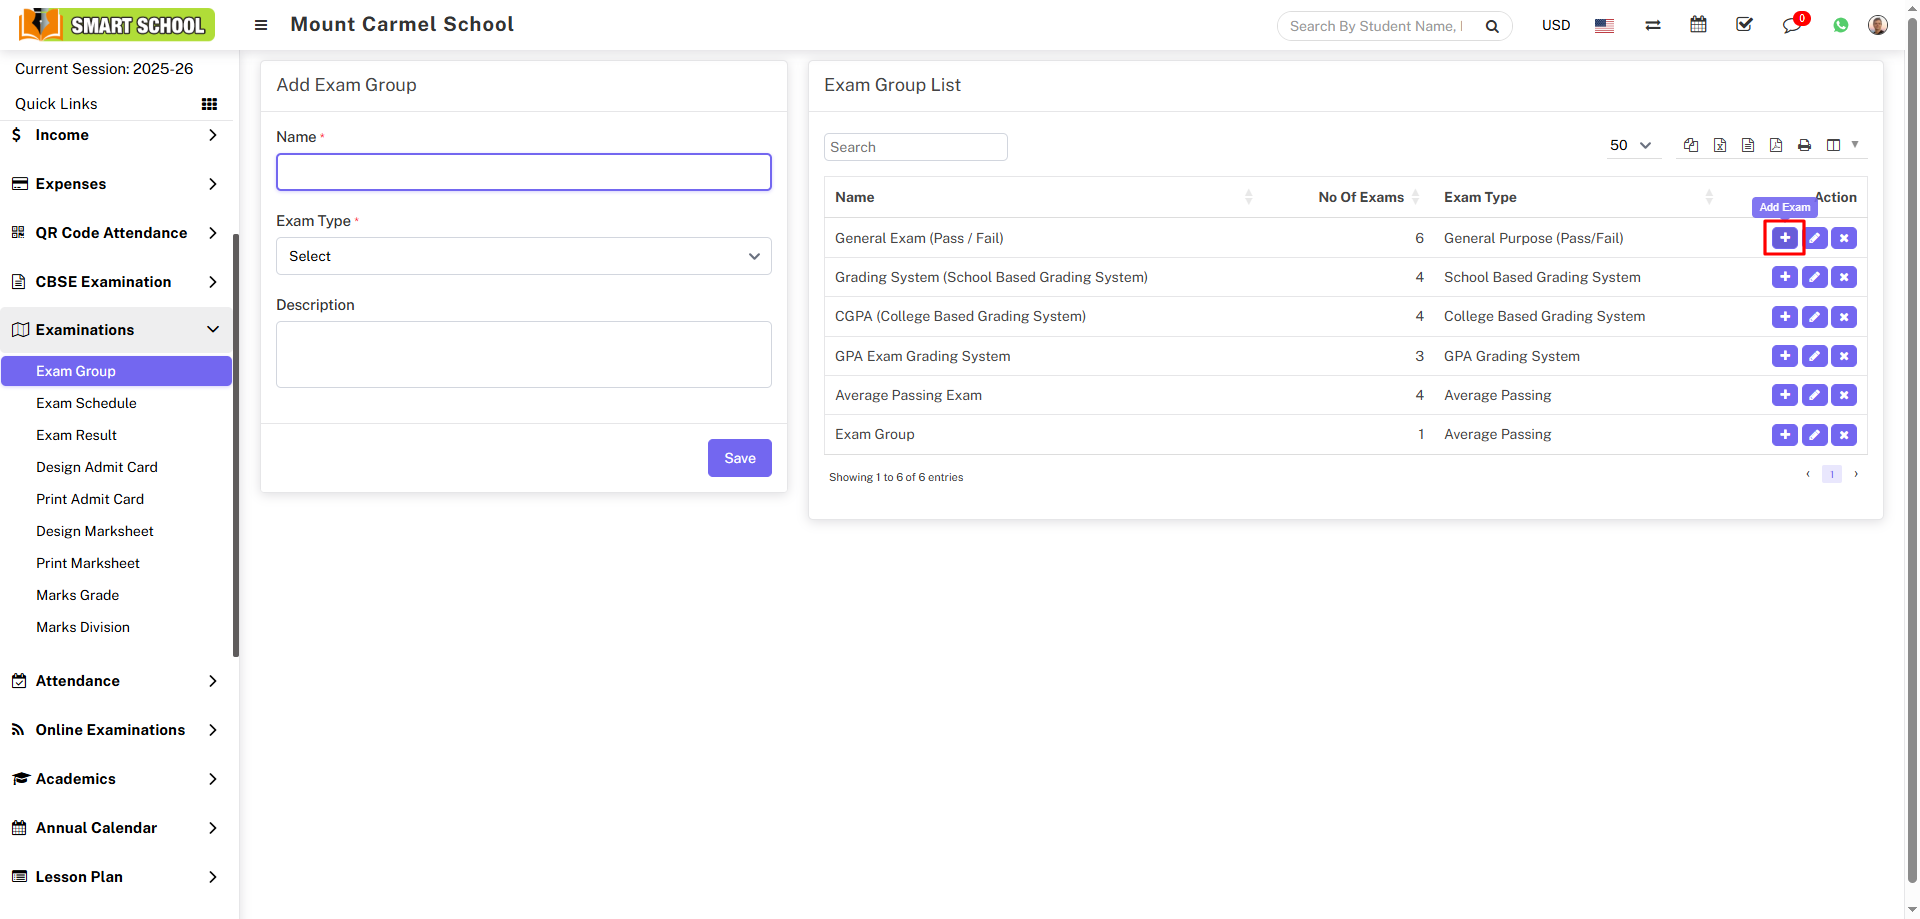Click the WhatsApp icon in header
The height and width of the screenshot is (919, 1920).
click(1840, 25)
